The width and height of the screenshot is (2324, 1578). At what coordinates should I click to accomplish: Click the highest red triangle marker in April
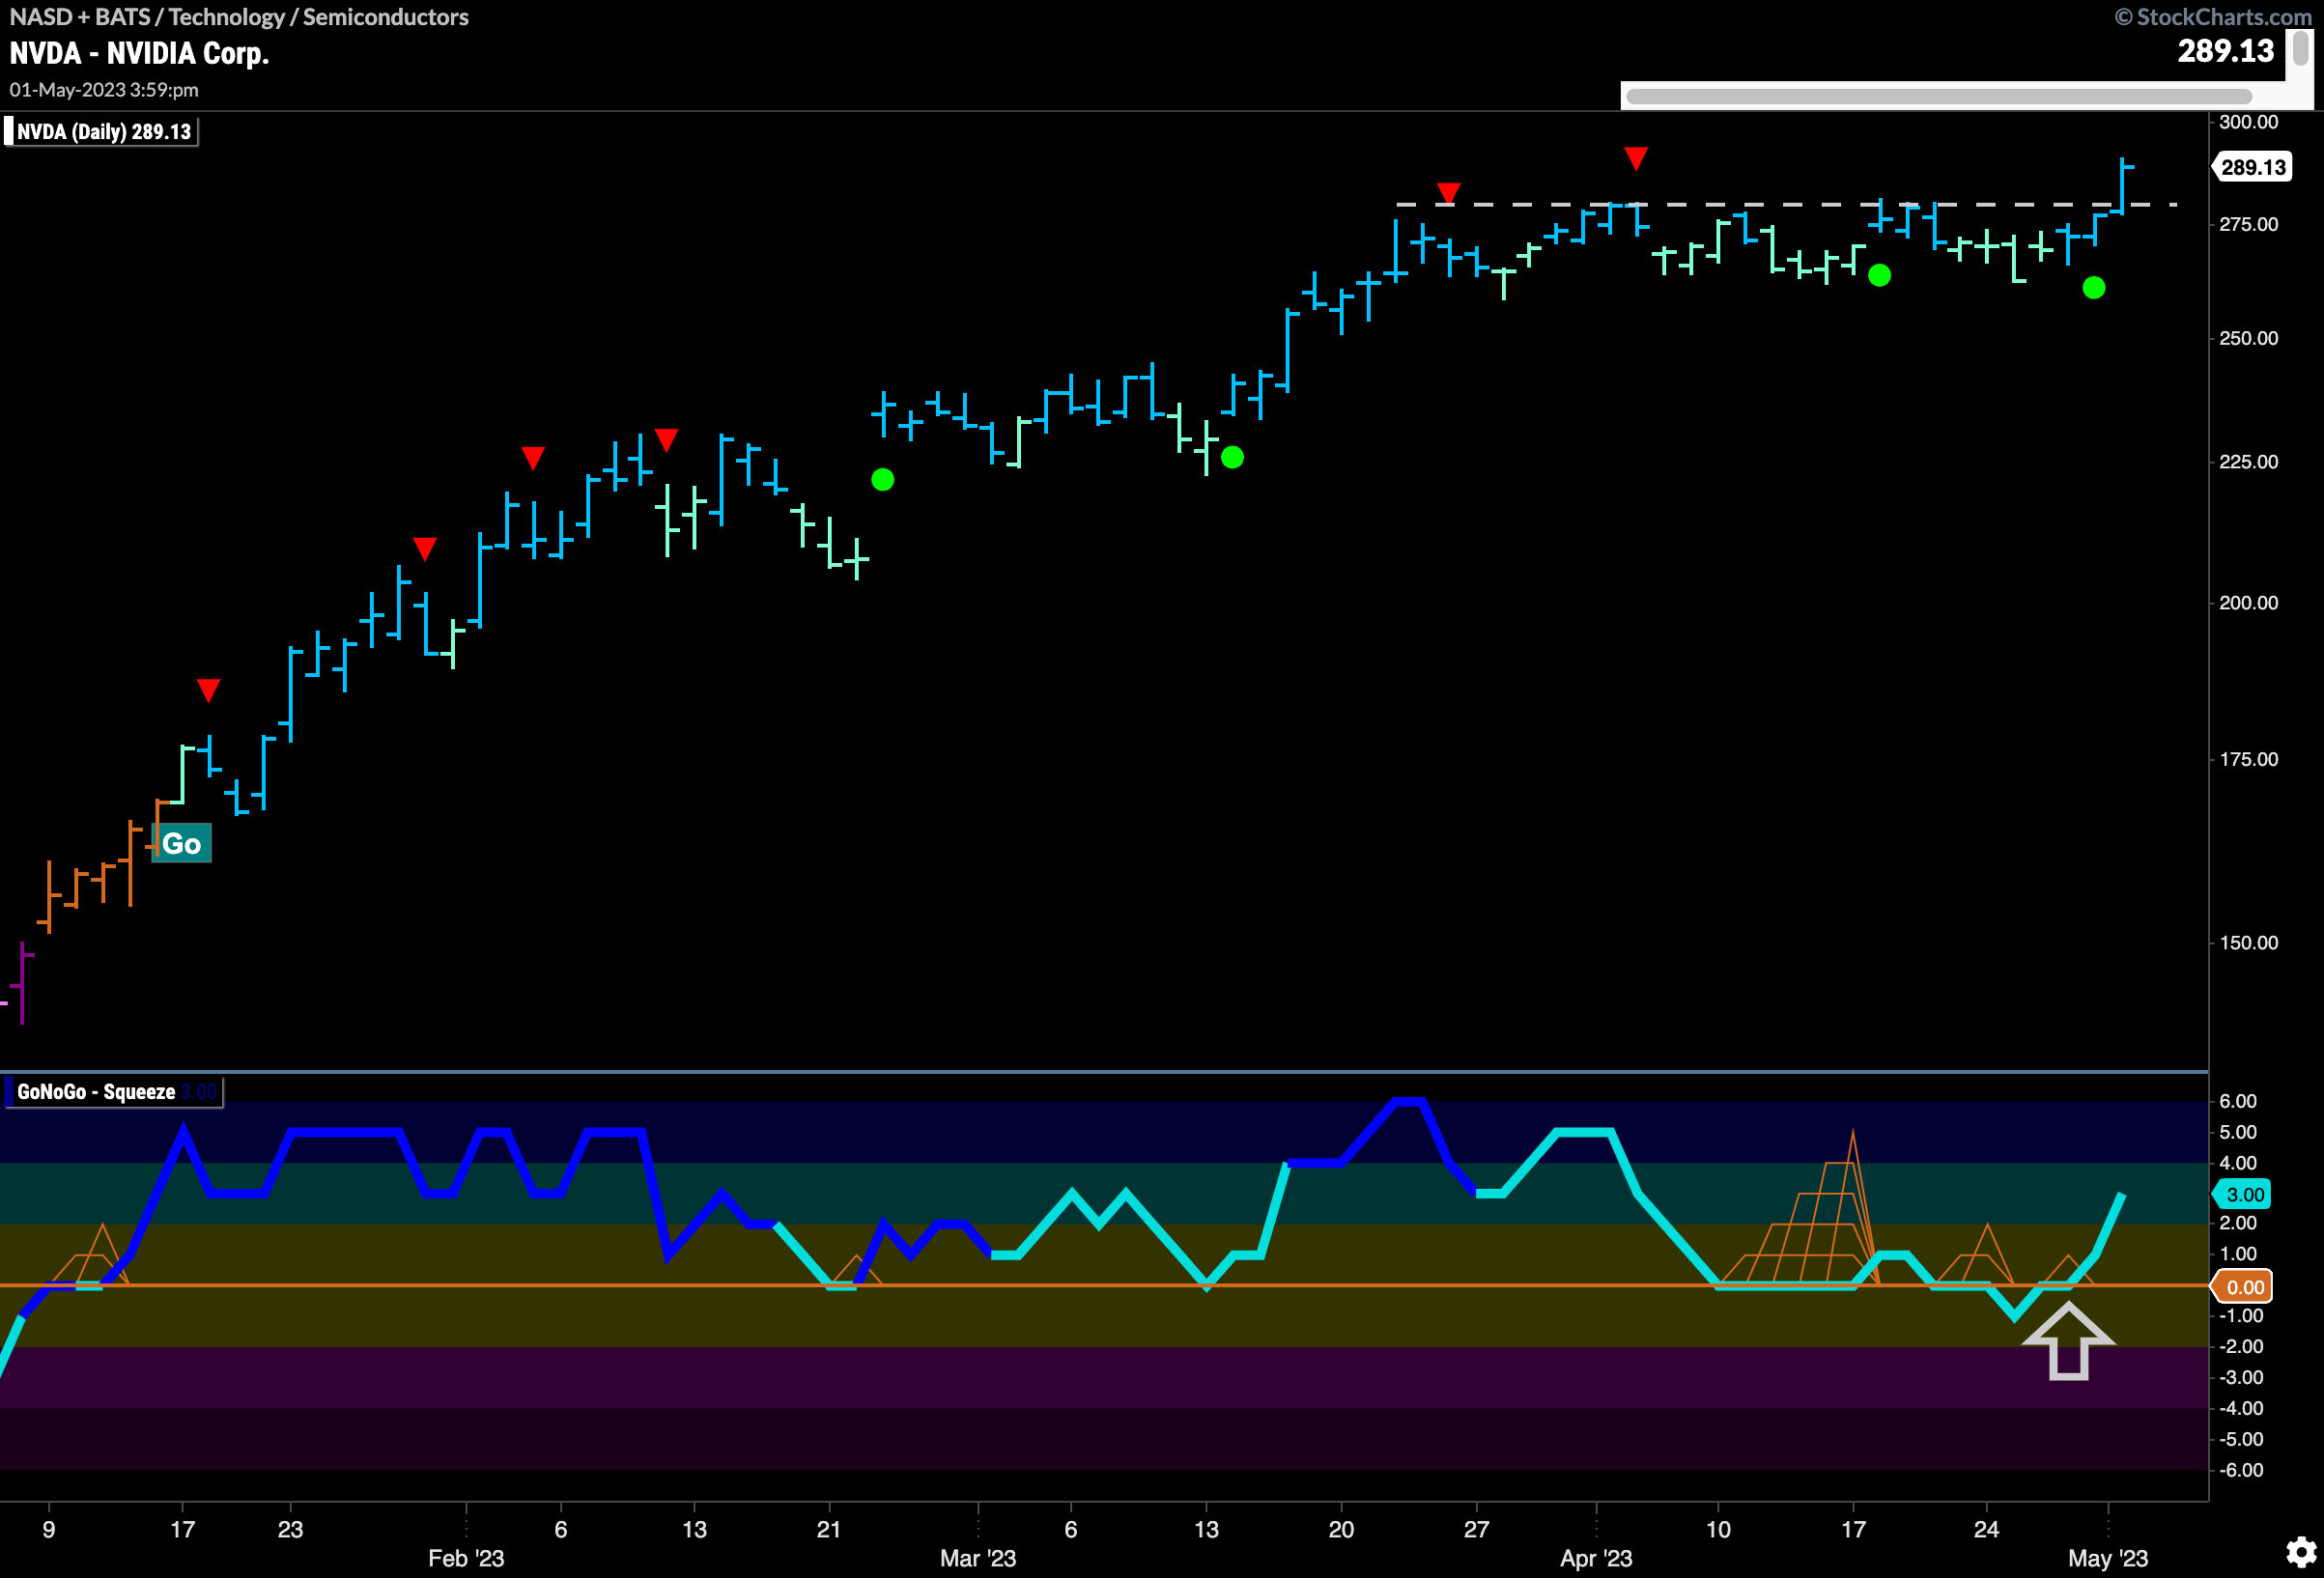(x=1636, y=158)
